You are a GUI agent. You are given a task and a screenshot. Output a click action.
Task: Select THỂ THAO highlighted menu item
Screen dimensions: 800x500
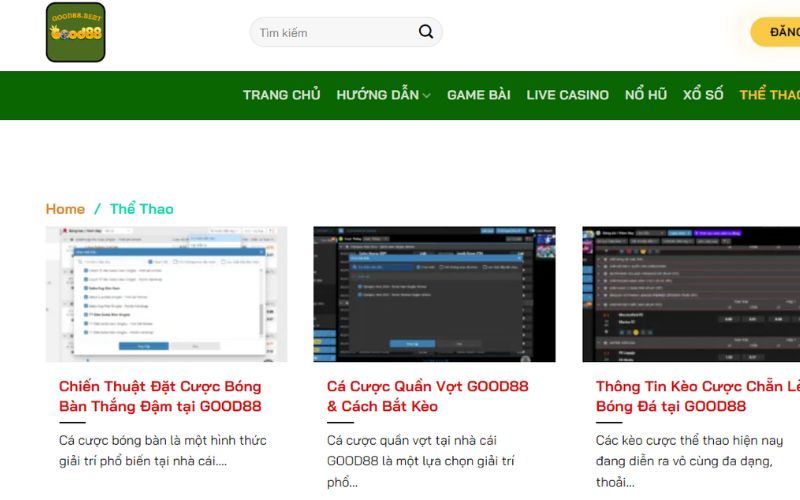tap(770, 95)
